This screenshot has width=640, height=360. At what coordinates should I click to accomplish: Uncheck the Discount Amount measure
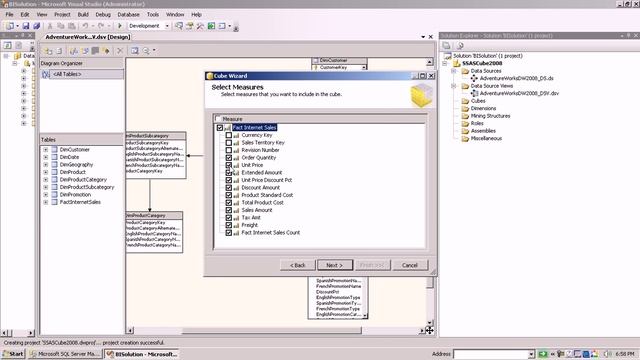point(229,188)
